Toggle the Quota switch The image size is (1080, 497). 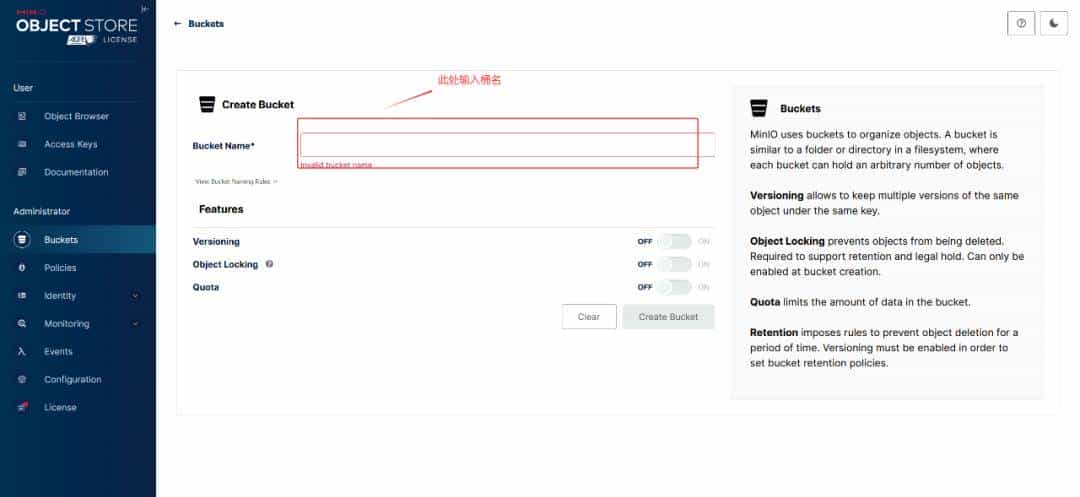point(674,287)
